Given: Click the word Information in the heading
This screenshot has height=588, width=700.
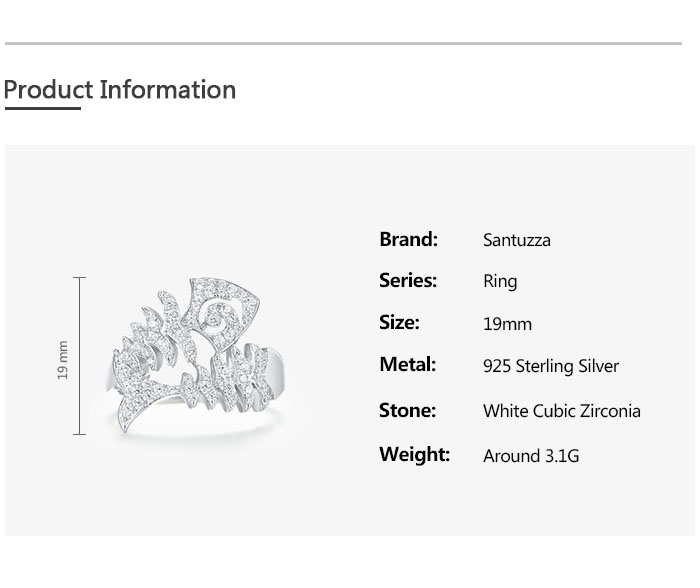Looking at the screenshot, I should pos(168,90).
